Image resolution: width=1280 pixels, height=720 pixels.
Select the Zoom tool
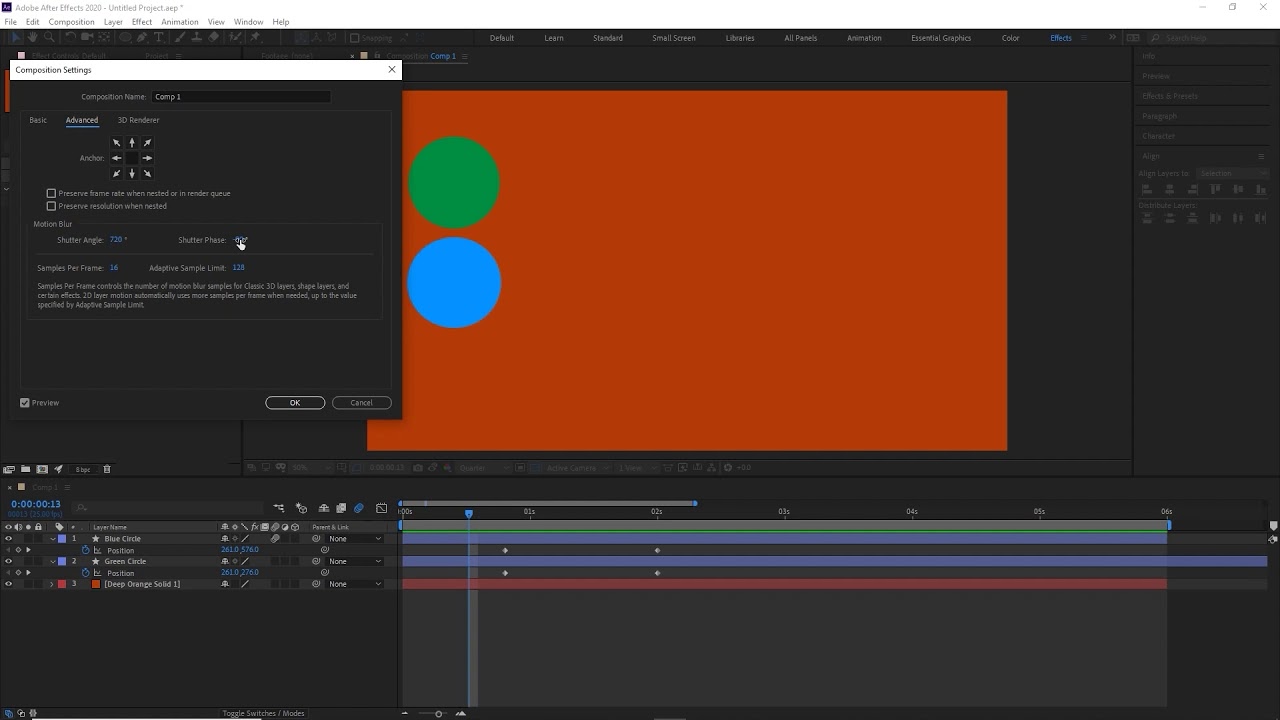(49, 37)
